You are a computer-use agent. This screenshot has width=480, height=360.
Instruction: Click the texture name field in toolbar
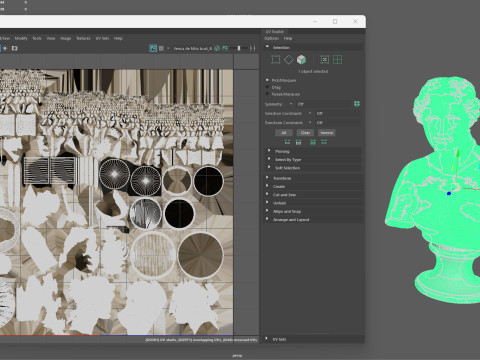pos(193,48)
